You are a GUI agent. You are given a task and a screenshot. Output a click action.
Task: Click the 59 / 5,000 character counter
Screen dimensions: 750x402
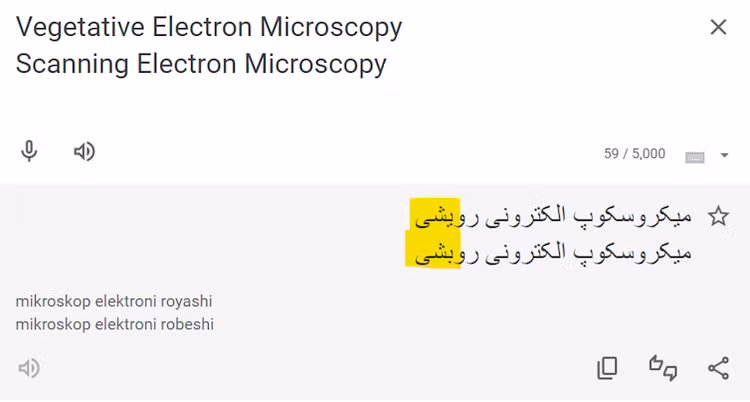click(634, 154)
